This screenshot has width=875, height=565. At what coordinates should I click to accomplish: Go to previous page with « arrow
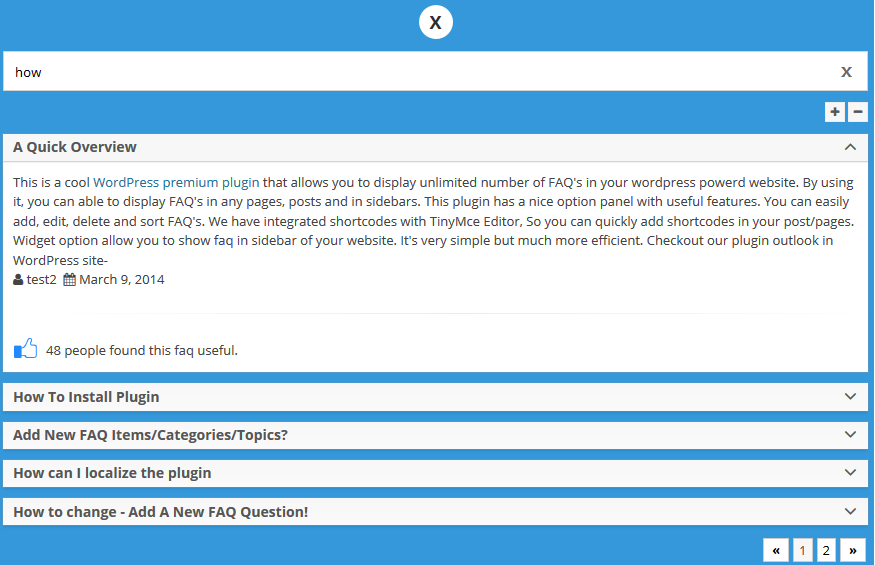776,550
